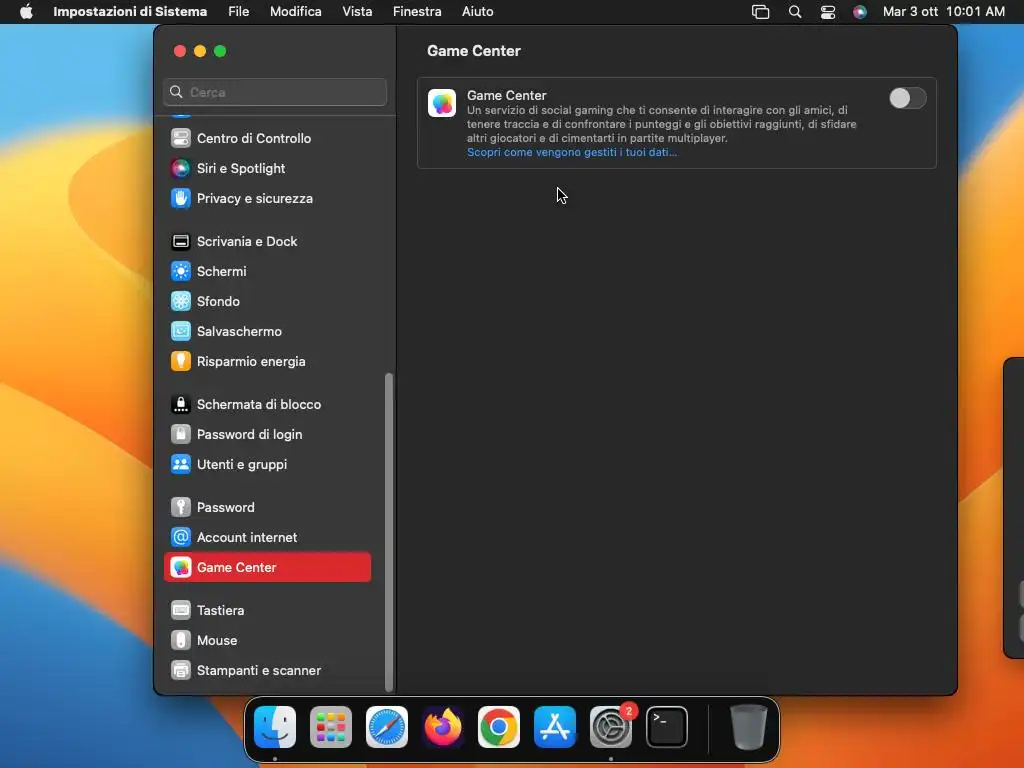Open Terminal from the Dock
The width and height of the screenshot is (1024, 768).
click(x=667, y=727)
